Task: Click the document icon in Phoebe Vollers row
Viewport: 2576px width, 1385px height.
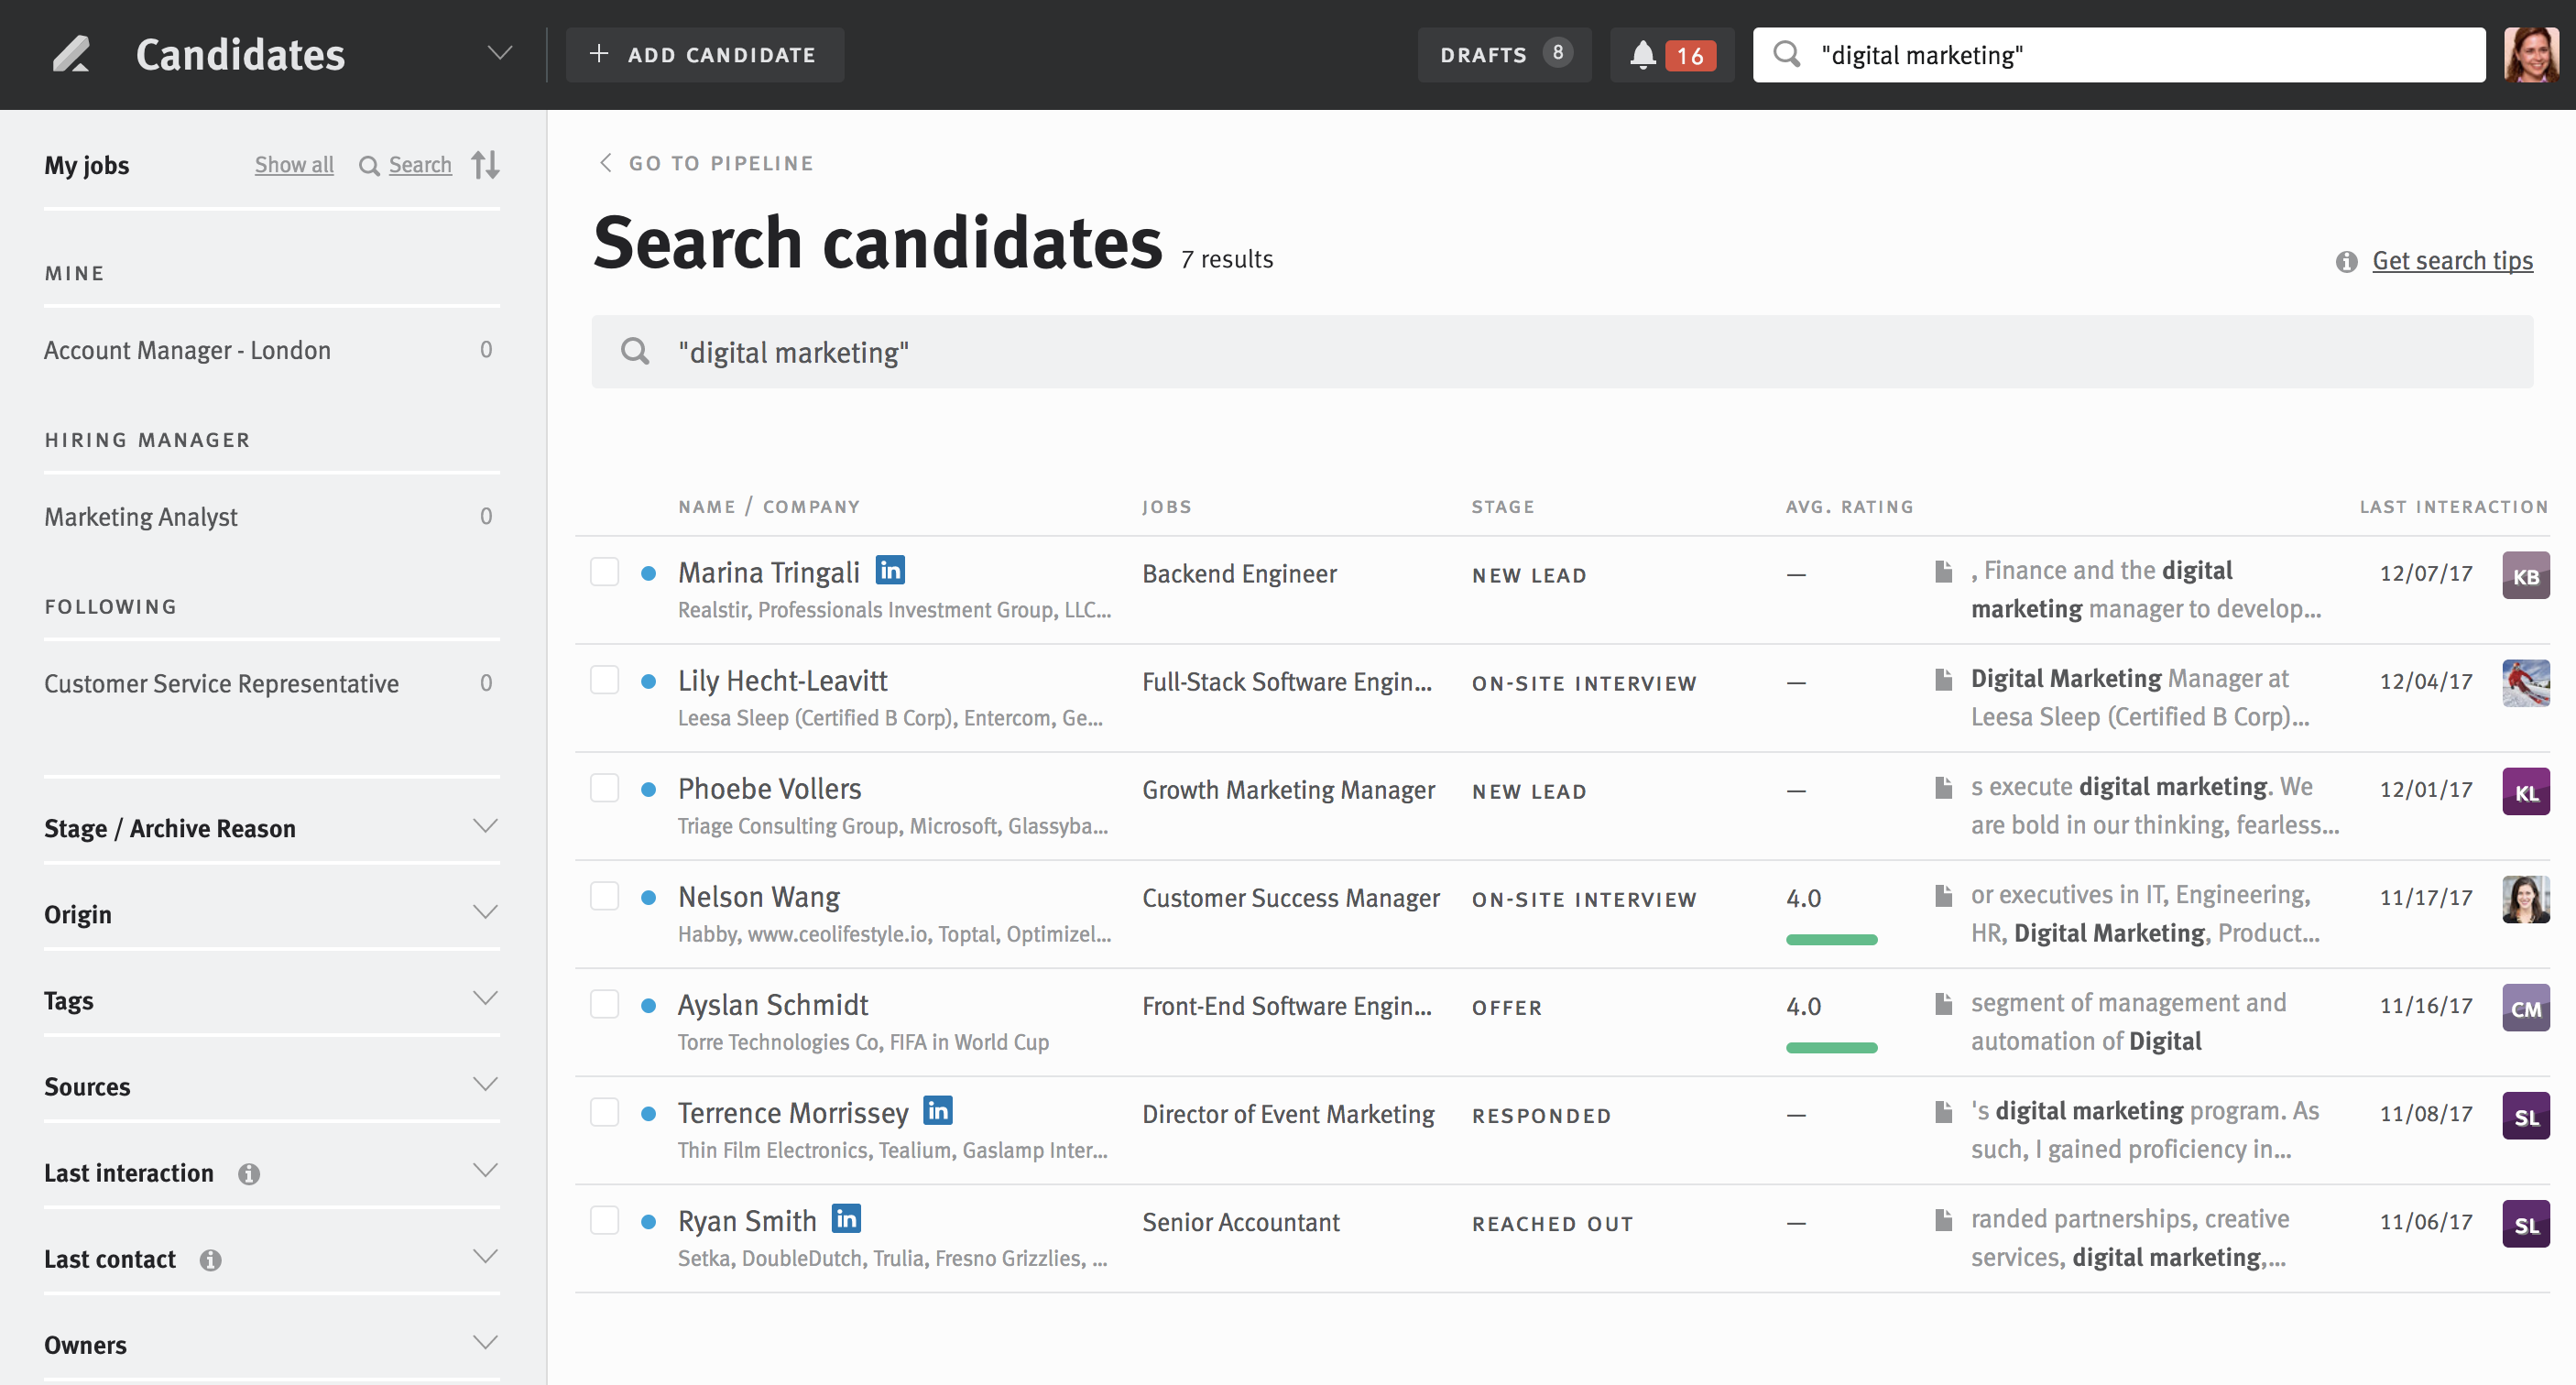Action: coord(1943,788)
